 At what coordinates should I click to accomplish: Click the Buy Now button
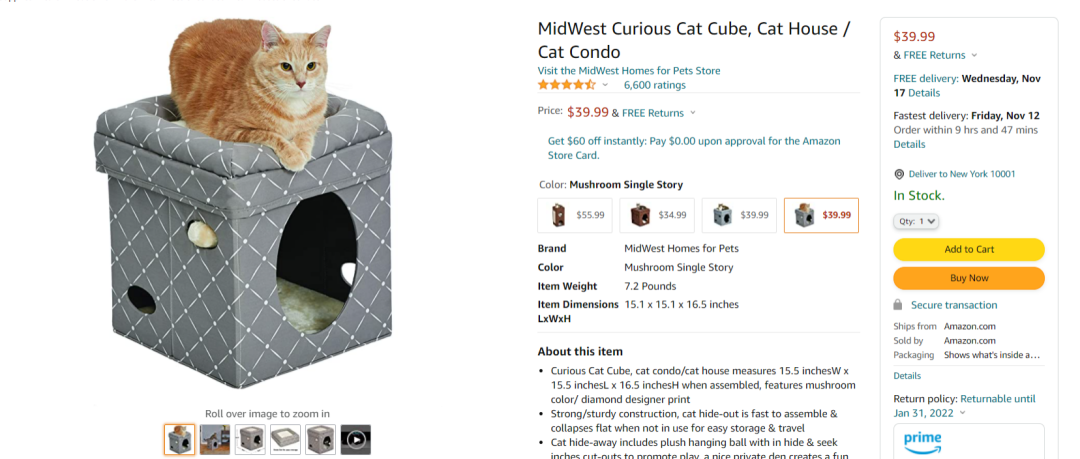pyautogui.click(x=968, y=278)
